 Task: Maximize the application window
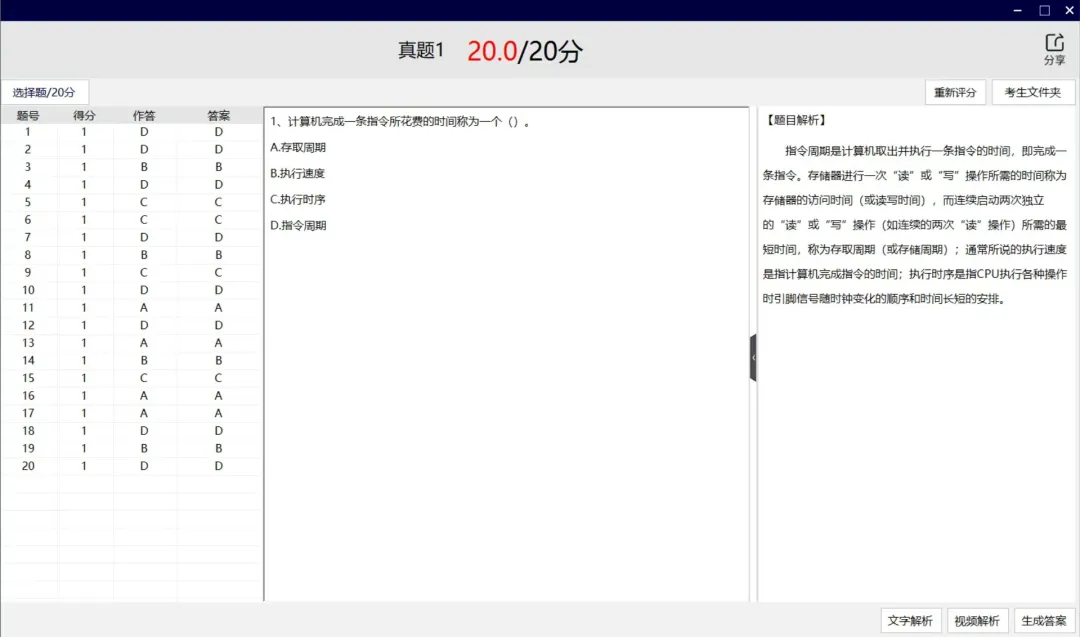[1044, 10]
